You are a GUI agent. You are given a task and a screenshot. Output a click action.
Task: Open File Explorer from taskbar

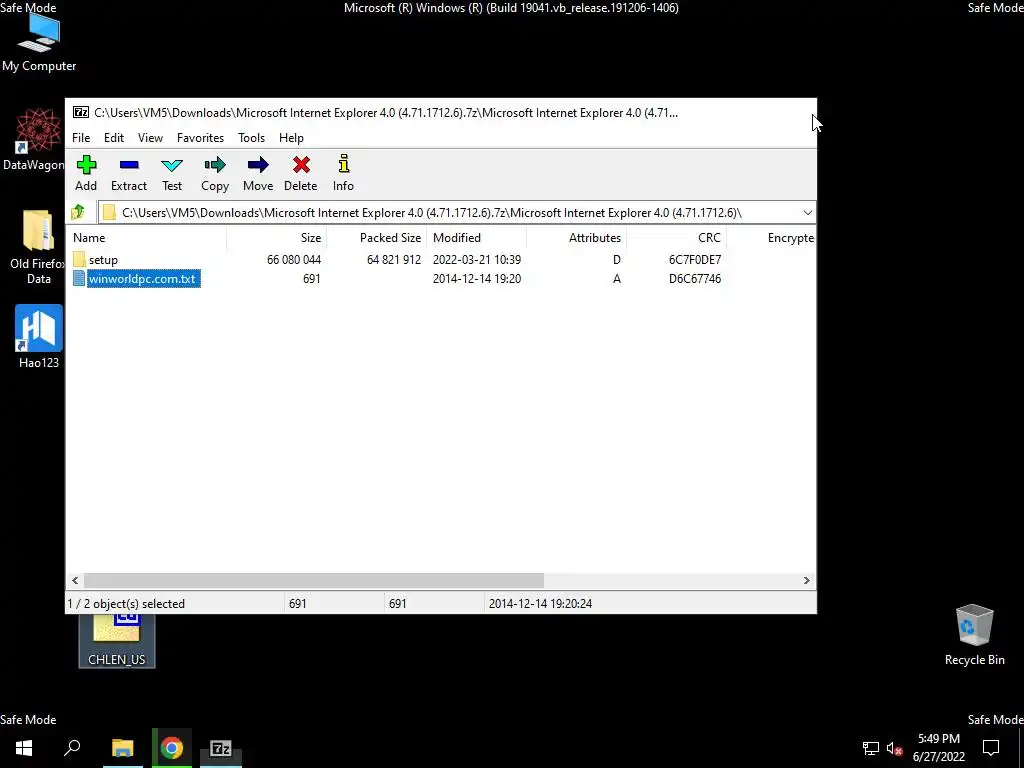122,748
